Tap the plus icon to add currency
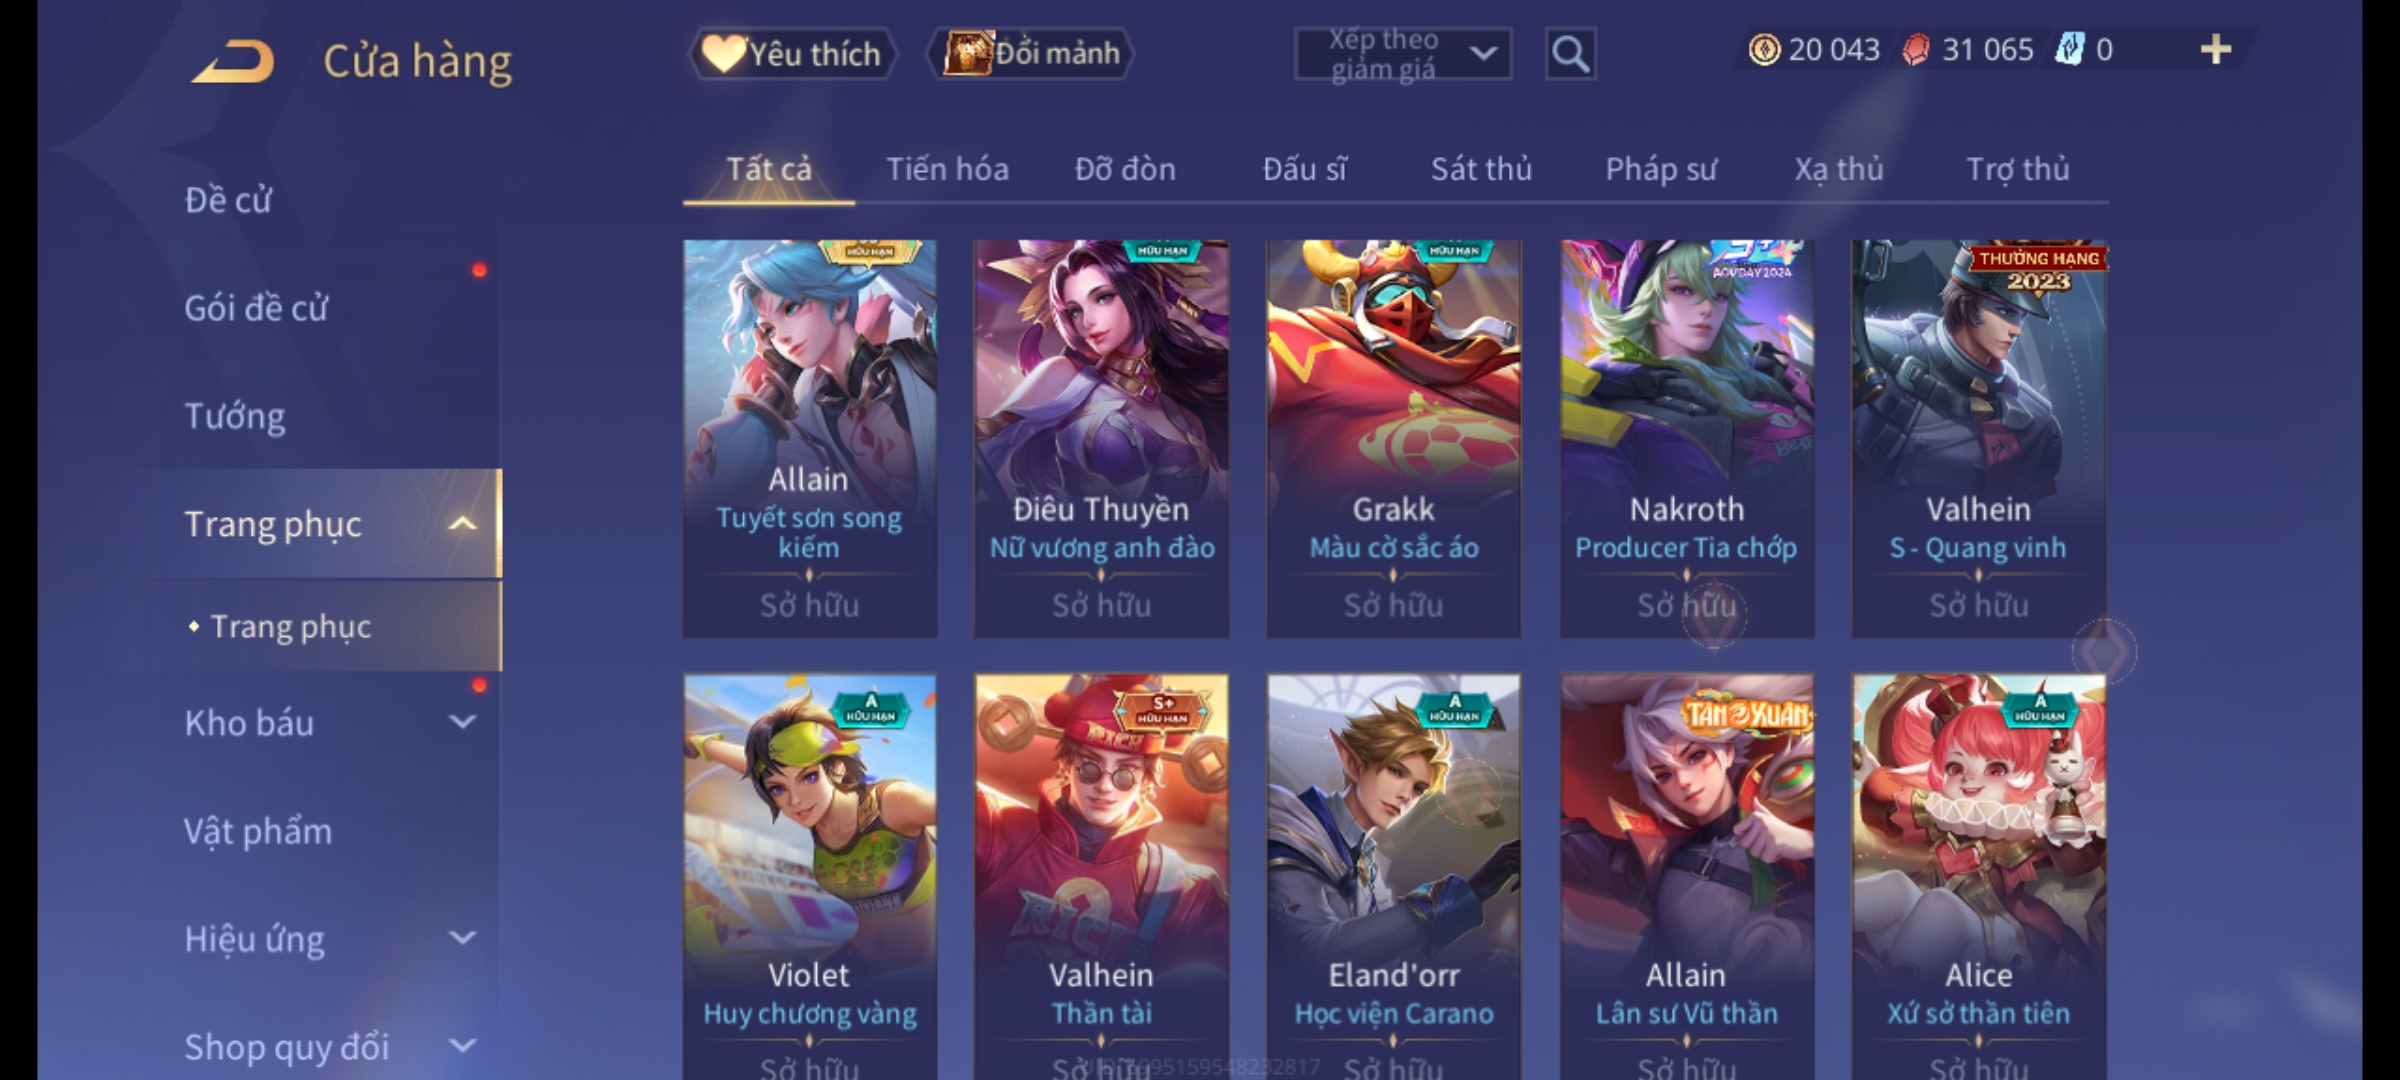This screenshot has height=1080, width=2400. (x=2216, y=49)
